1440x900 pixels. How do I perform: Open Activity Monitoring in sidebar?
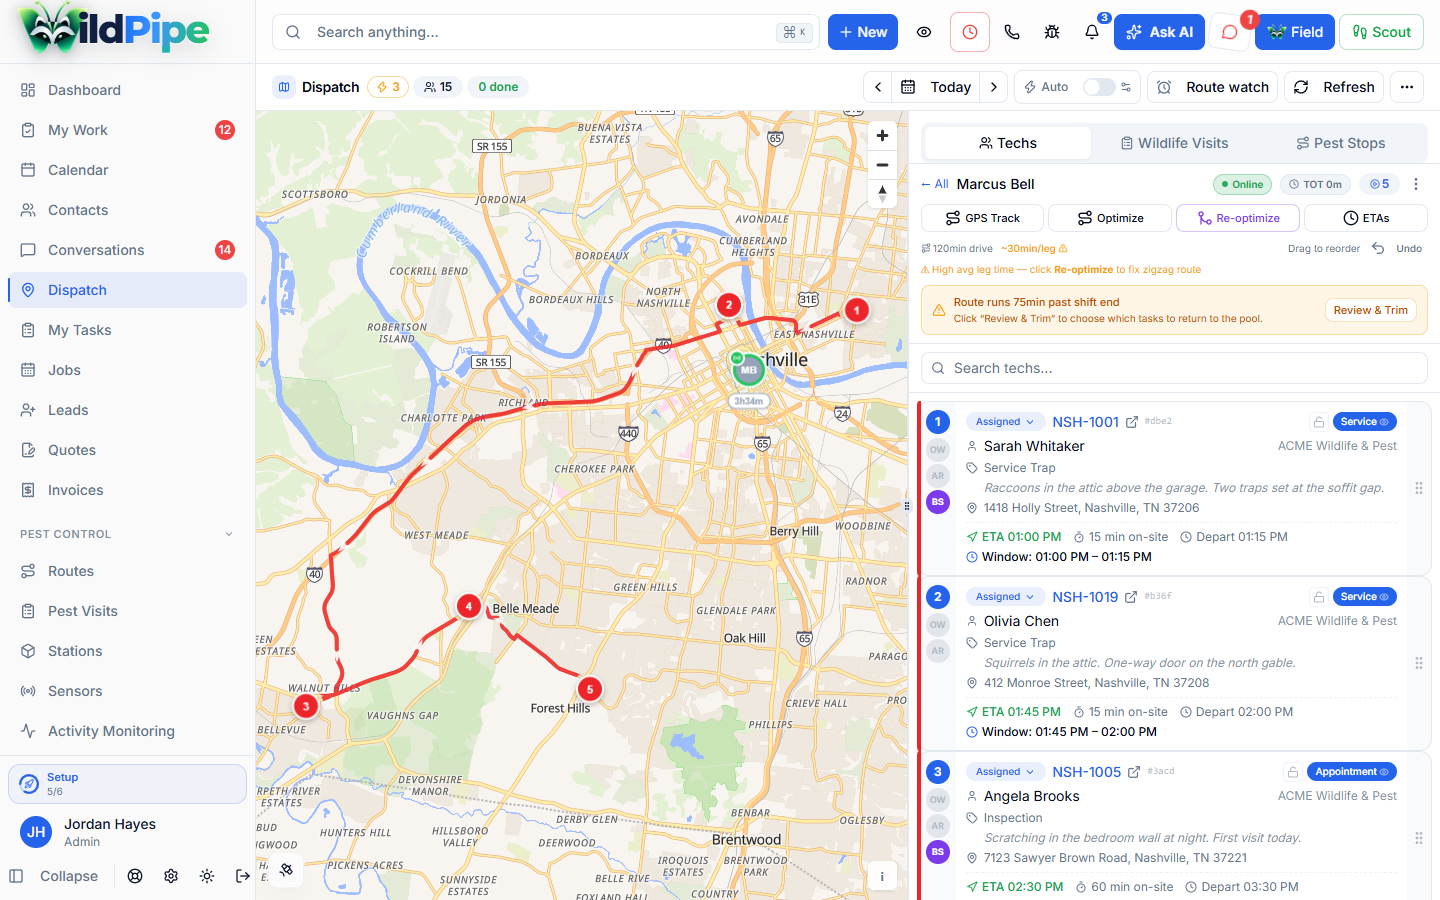tap(127, 731)
